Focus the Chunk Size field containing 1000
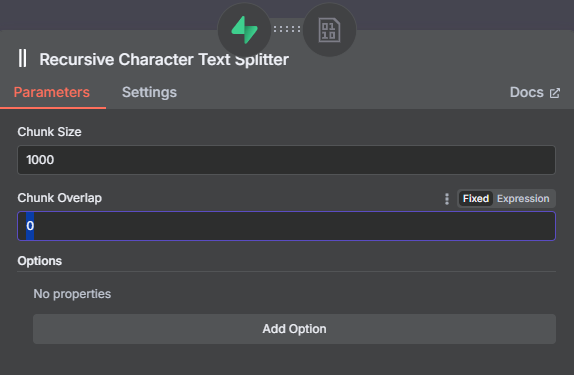 pyautogui.click(x=286, y=160)
